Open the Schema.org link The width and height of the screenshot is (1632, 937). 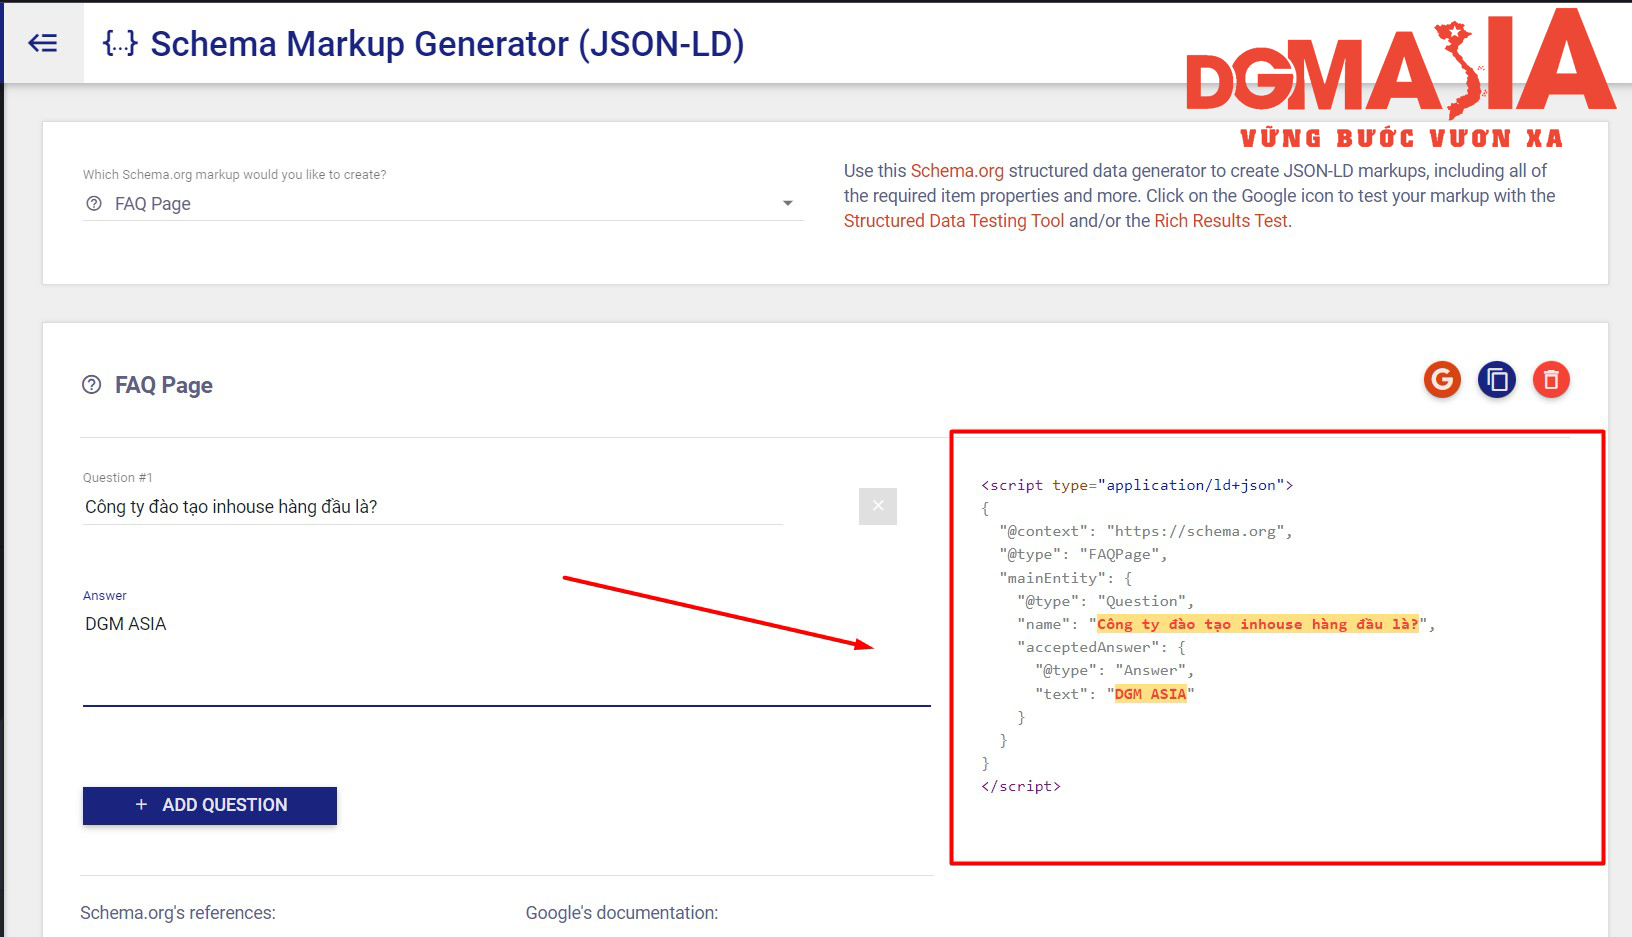(957, 171)
